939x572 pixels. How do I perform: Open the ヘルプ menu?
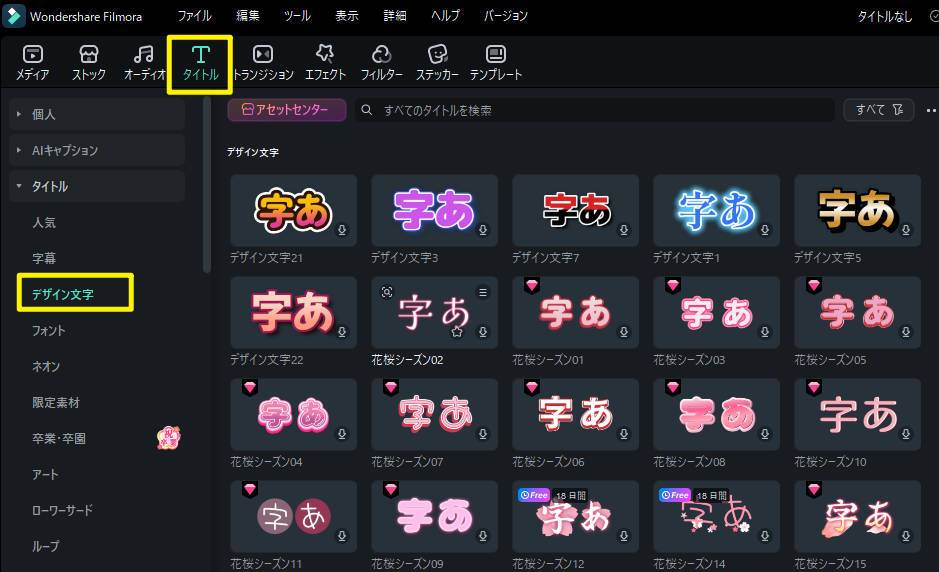tap(446, 16)
